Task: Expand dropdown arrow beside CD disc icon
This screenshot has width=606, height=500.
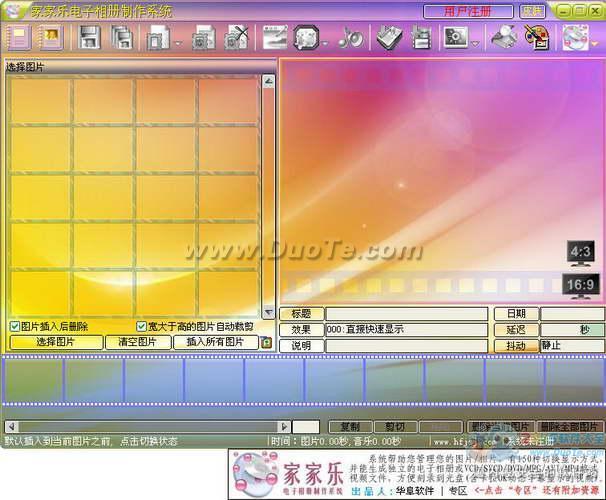Action: point(595,43)
